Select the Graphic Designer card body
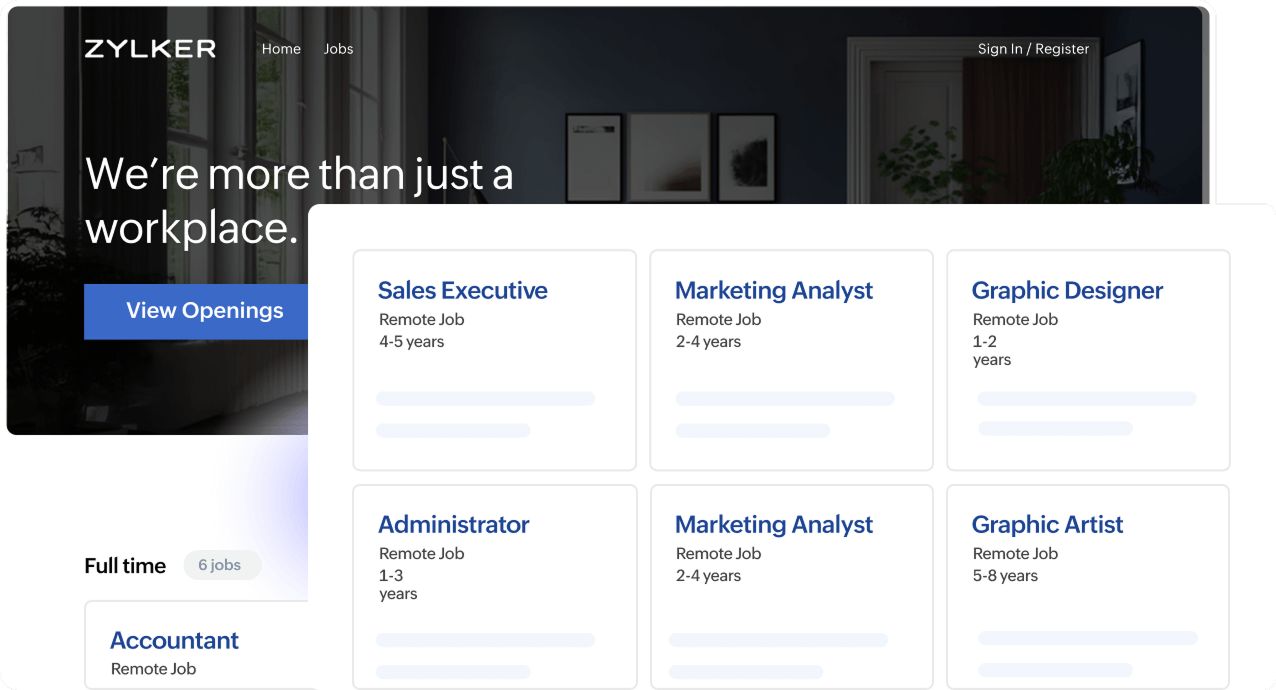Viewport: 1276px width, 690px height. 1087,360
